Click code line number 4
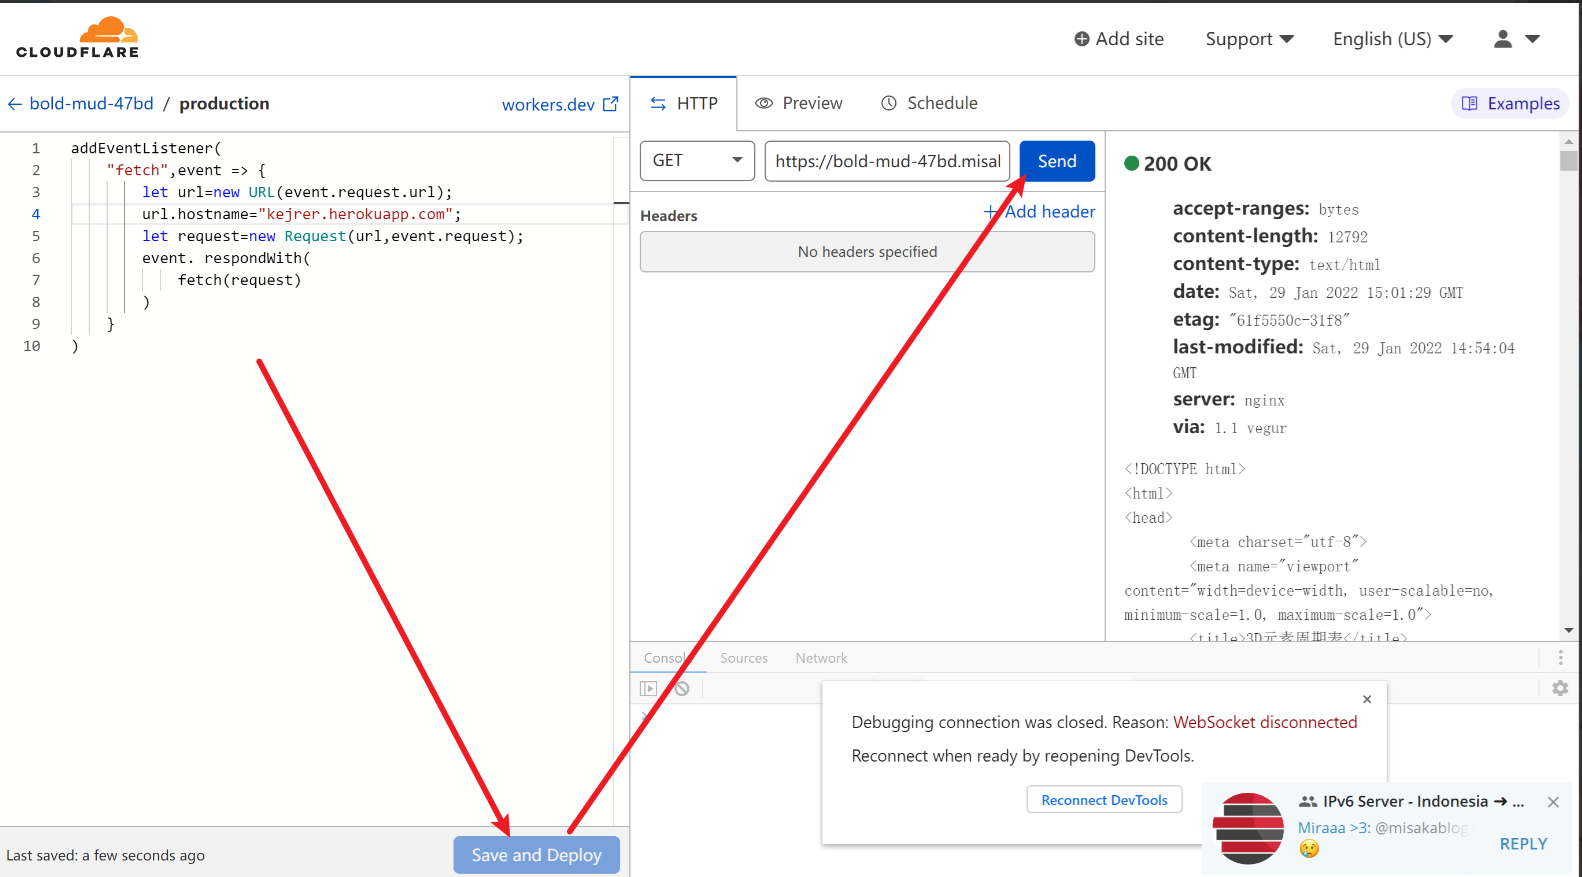 (36, 214)
